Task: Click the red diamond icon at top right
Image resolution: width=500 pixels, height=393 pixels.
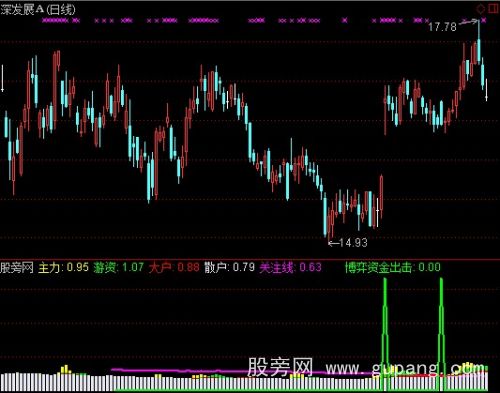Action: (x=480, y=9)
